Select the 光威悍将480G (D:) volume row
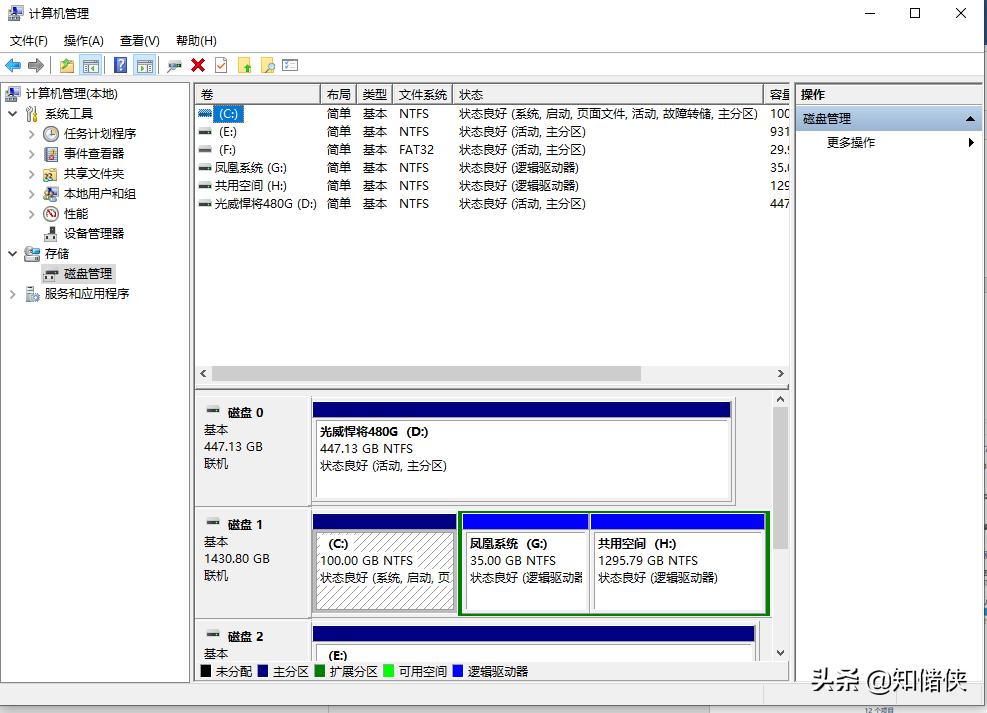Viewport: 987px width, 713px height. [492, 204]
